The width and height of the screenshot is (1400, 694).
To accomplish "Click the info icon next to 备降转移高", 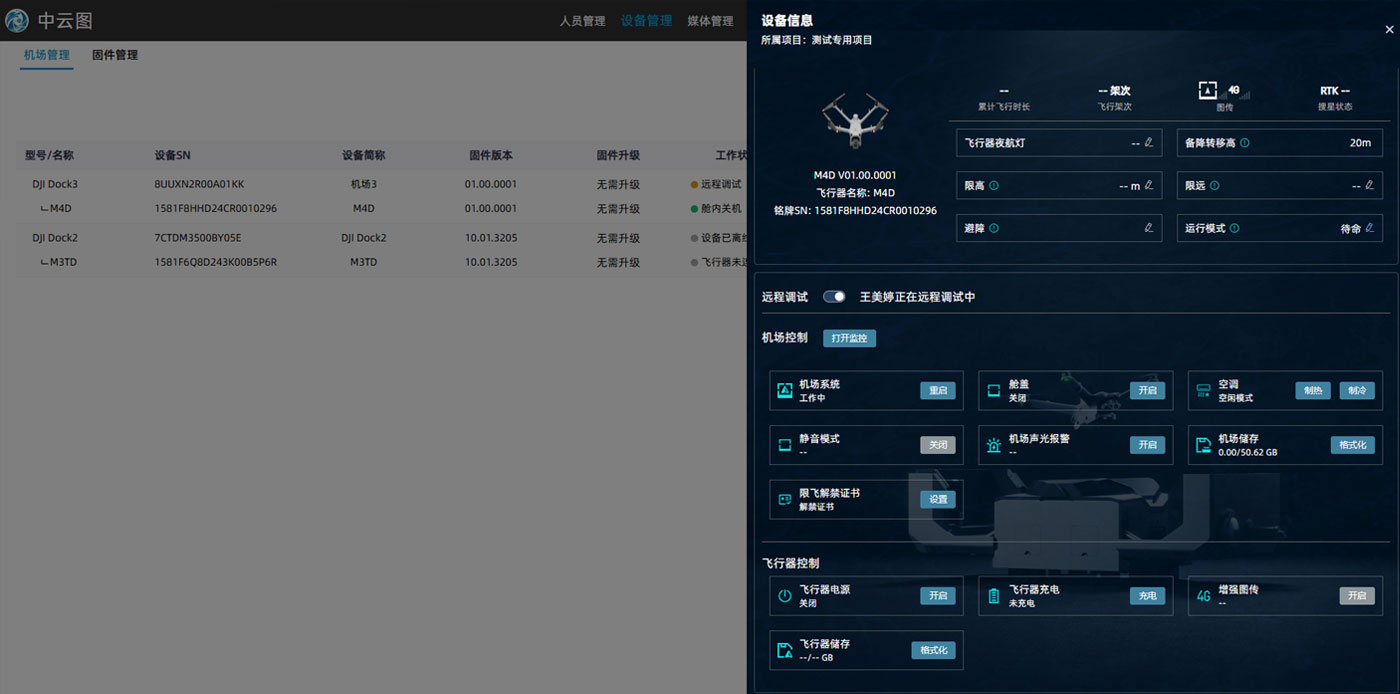I will (1245, 143).
